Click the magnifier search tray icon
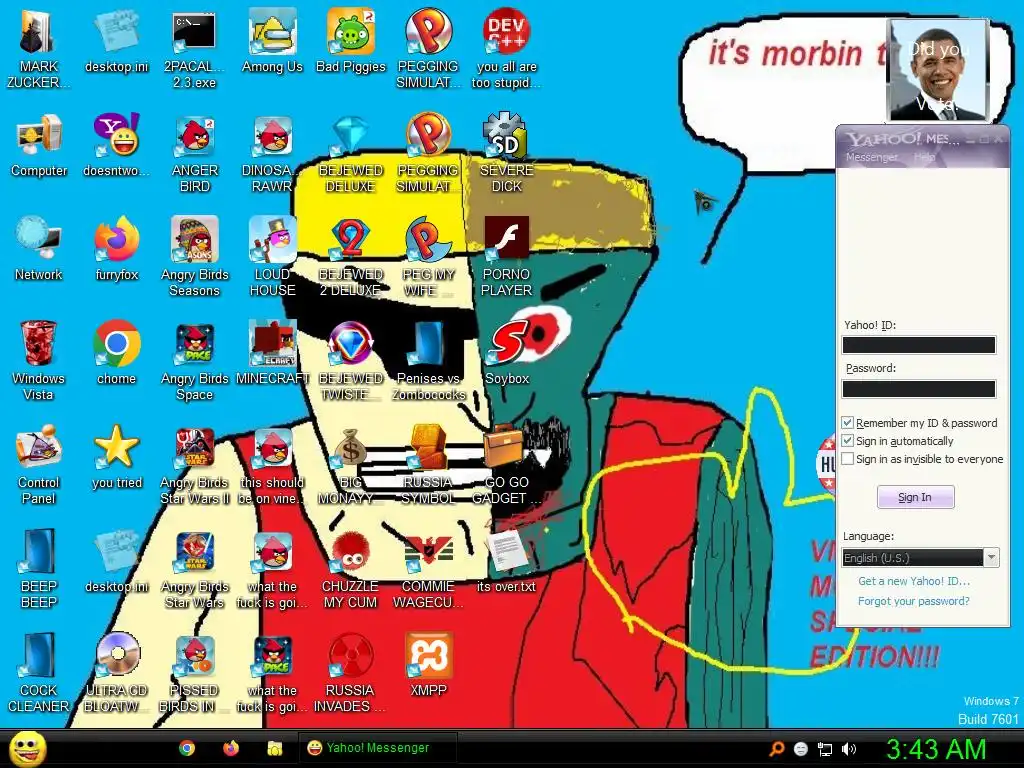This screenshot has width=1024, height=768. pos(777,749)
